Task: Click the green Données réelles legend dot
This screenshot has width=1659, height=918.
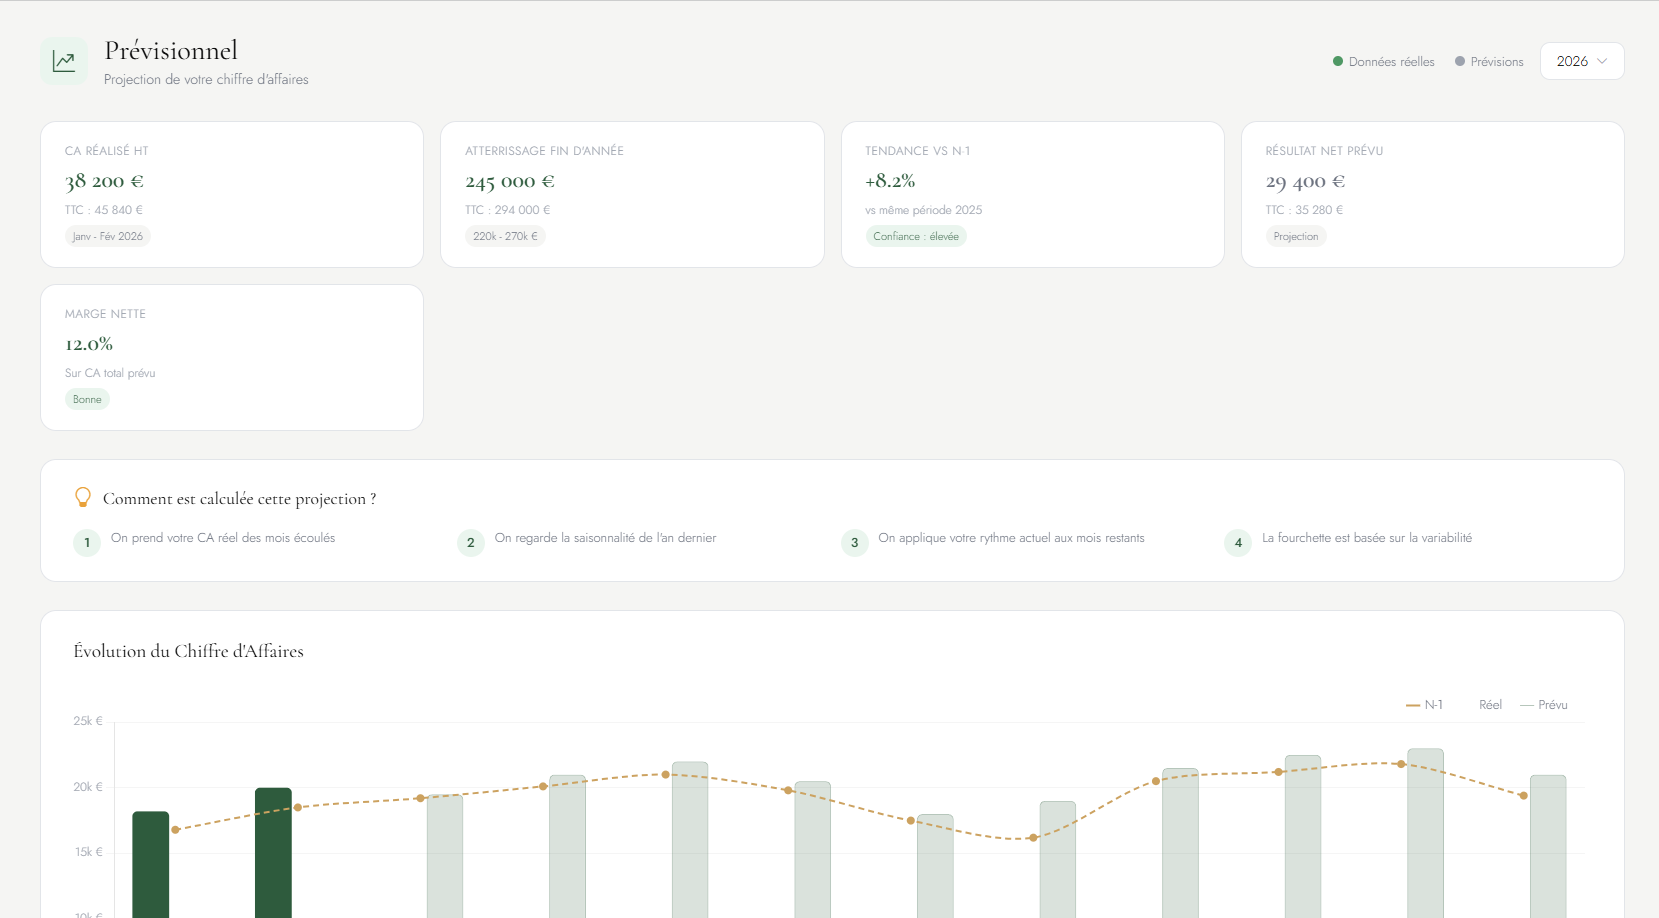Action: pyautogui.click(x=1338, y=62)
